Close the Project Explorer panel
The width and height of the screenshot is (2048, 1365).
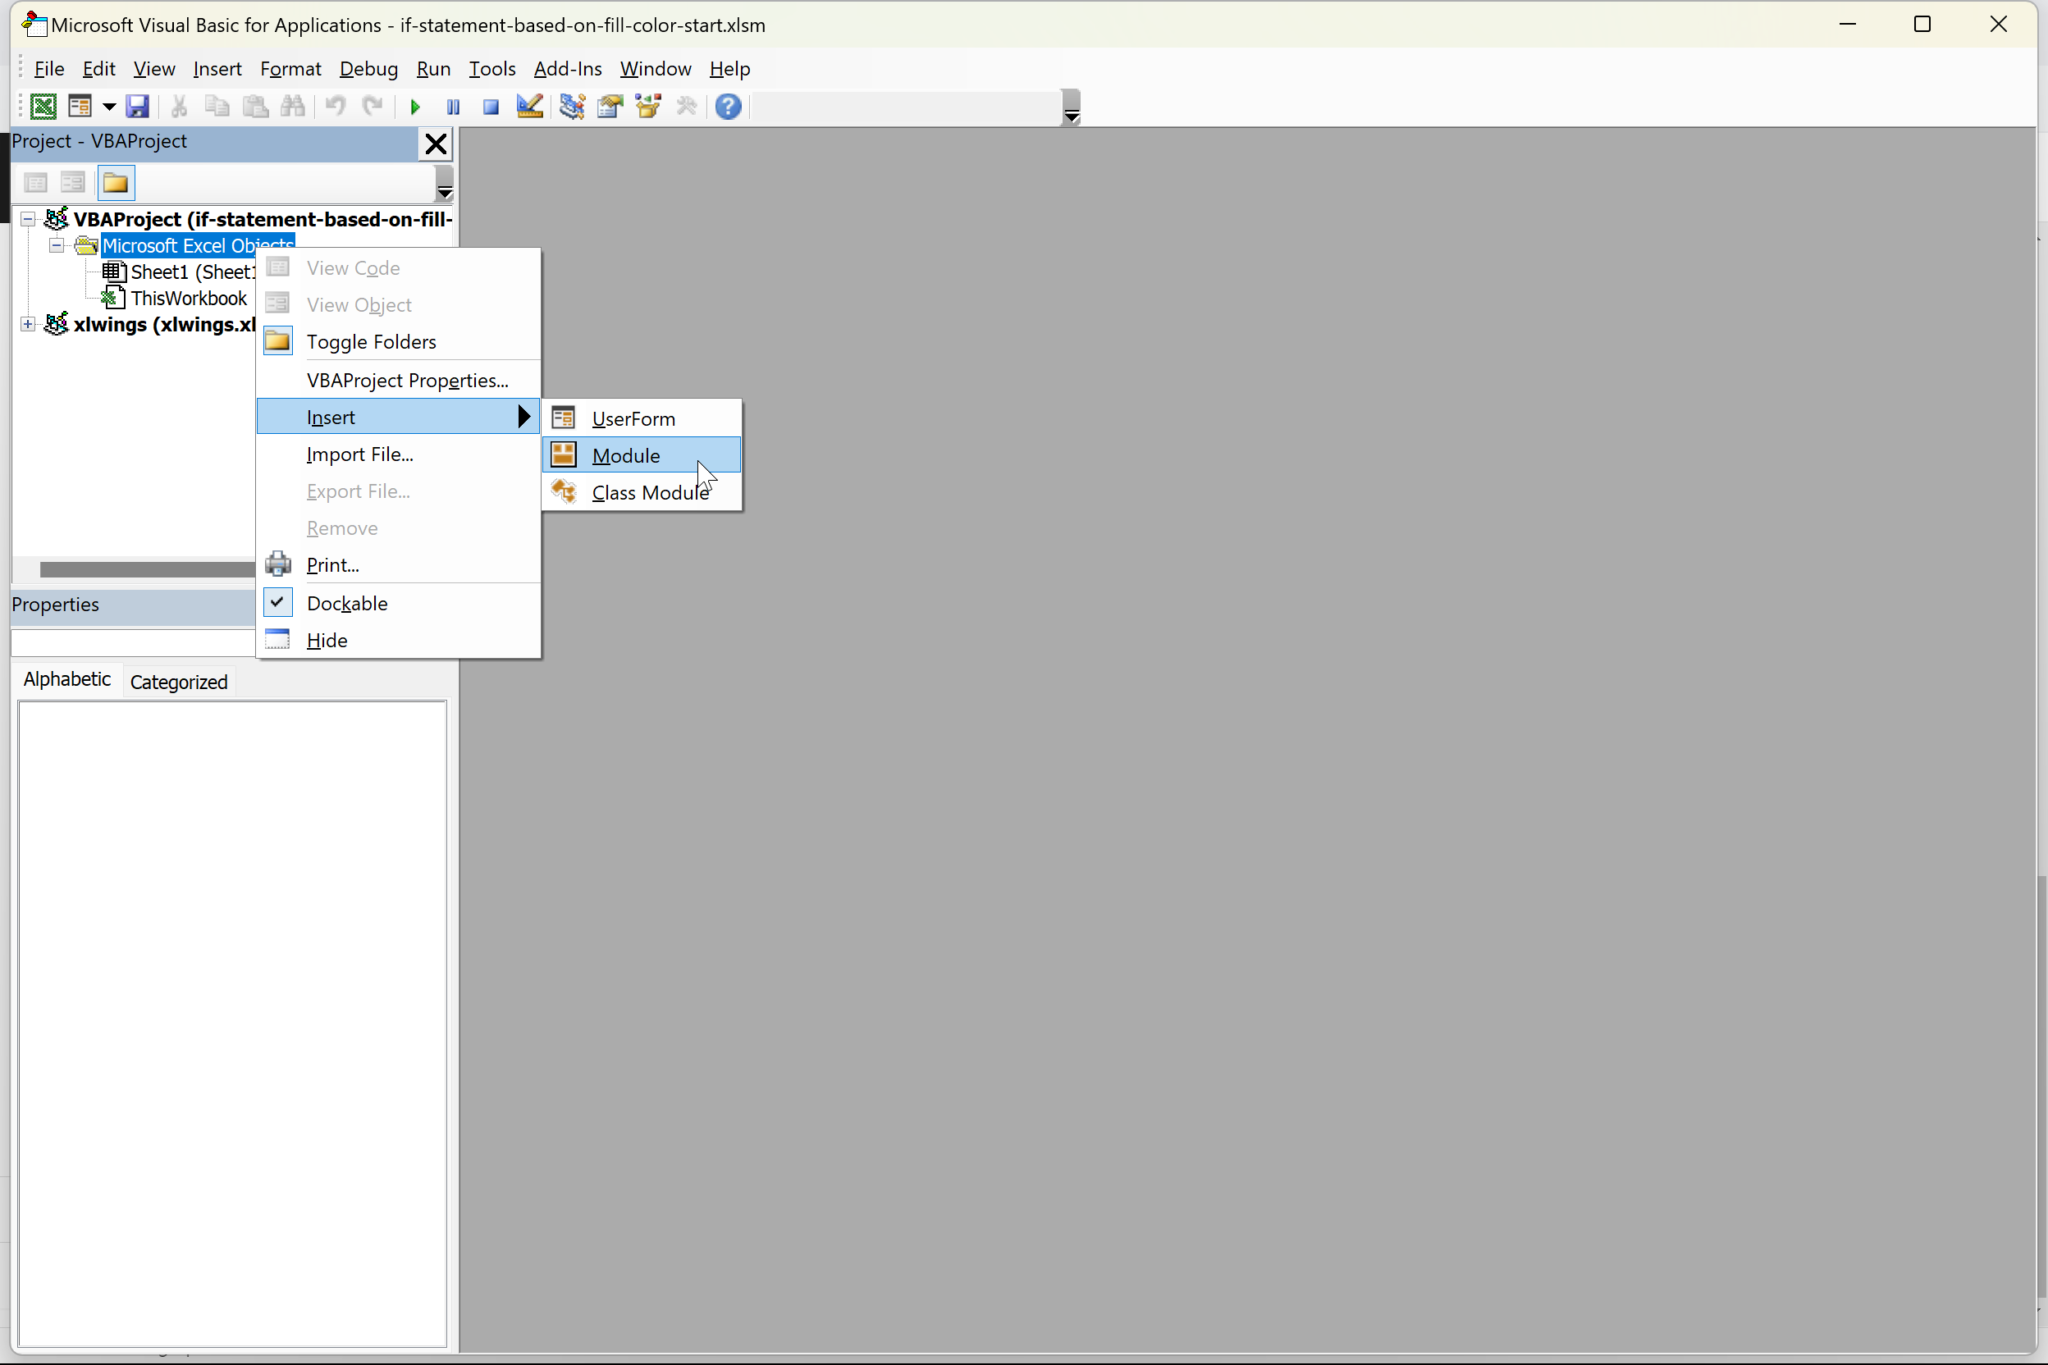436,144
